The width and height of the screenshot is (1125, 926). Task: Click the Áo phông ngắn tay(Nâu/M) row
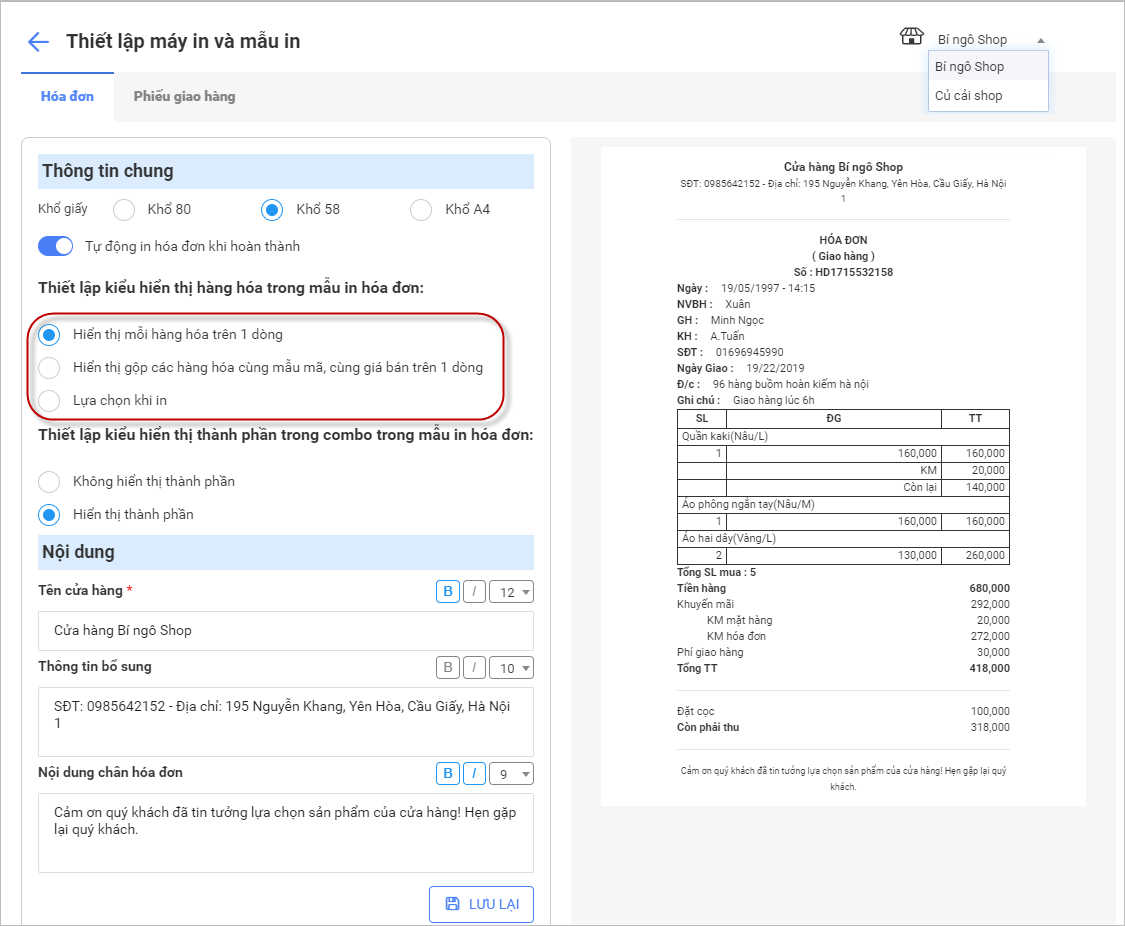[x=843, y=504]
